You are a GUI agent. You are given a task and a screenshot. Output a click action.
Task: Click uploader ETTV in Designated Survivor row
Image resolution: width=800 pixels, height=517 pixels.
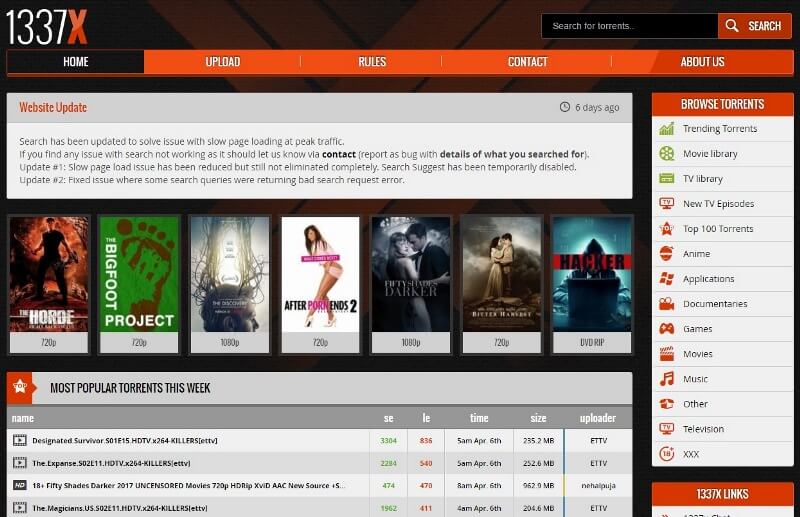pos(598,440)
